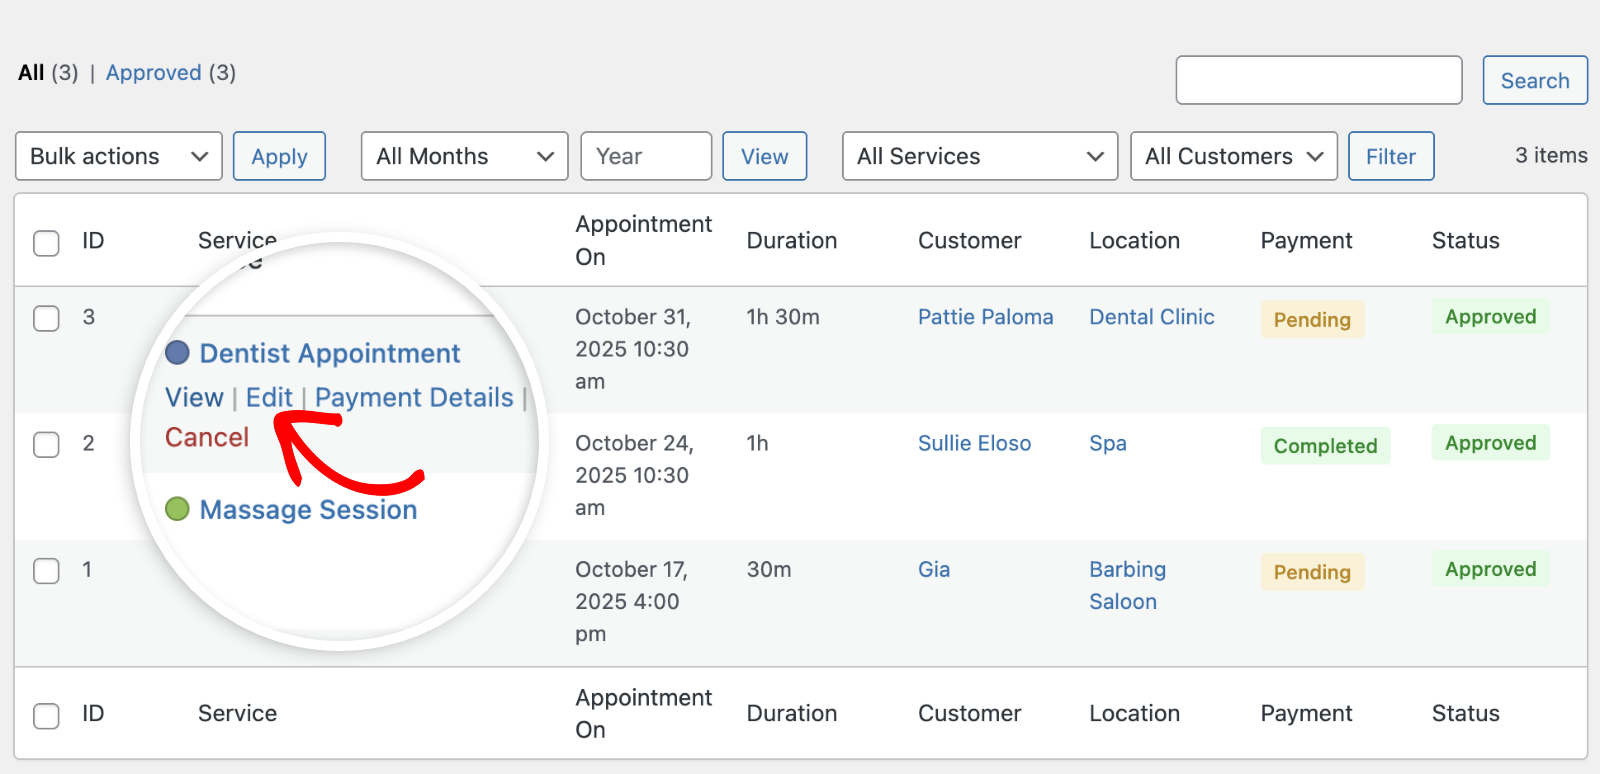Click the Search button
Image resolution: width=1600 pixels, height=774 pixels.
1535,80
